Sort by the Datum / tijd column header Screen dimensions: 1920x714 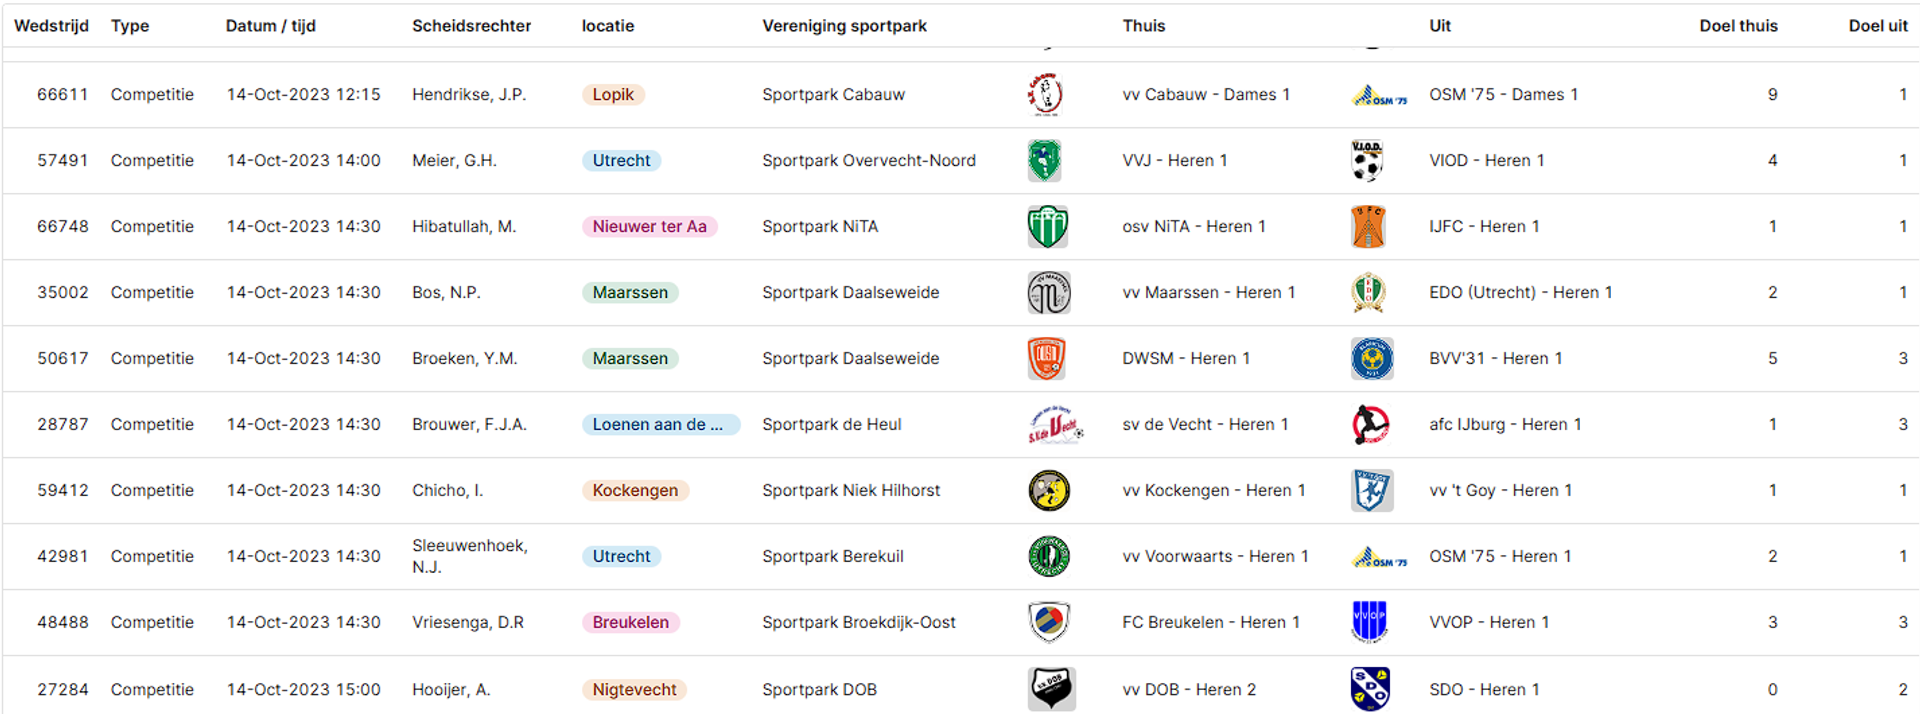coord(270,26)
